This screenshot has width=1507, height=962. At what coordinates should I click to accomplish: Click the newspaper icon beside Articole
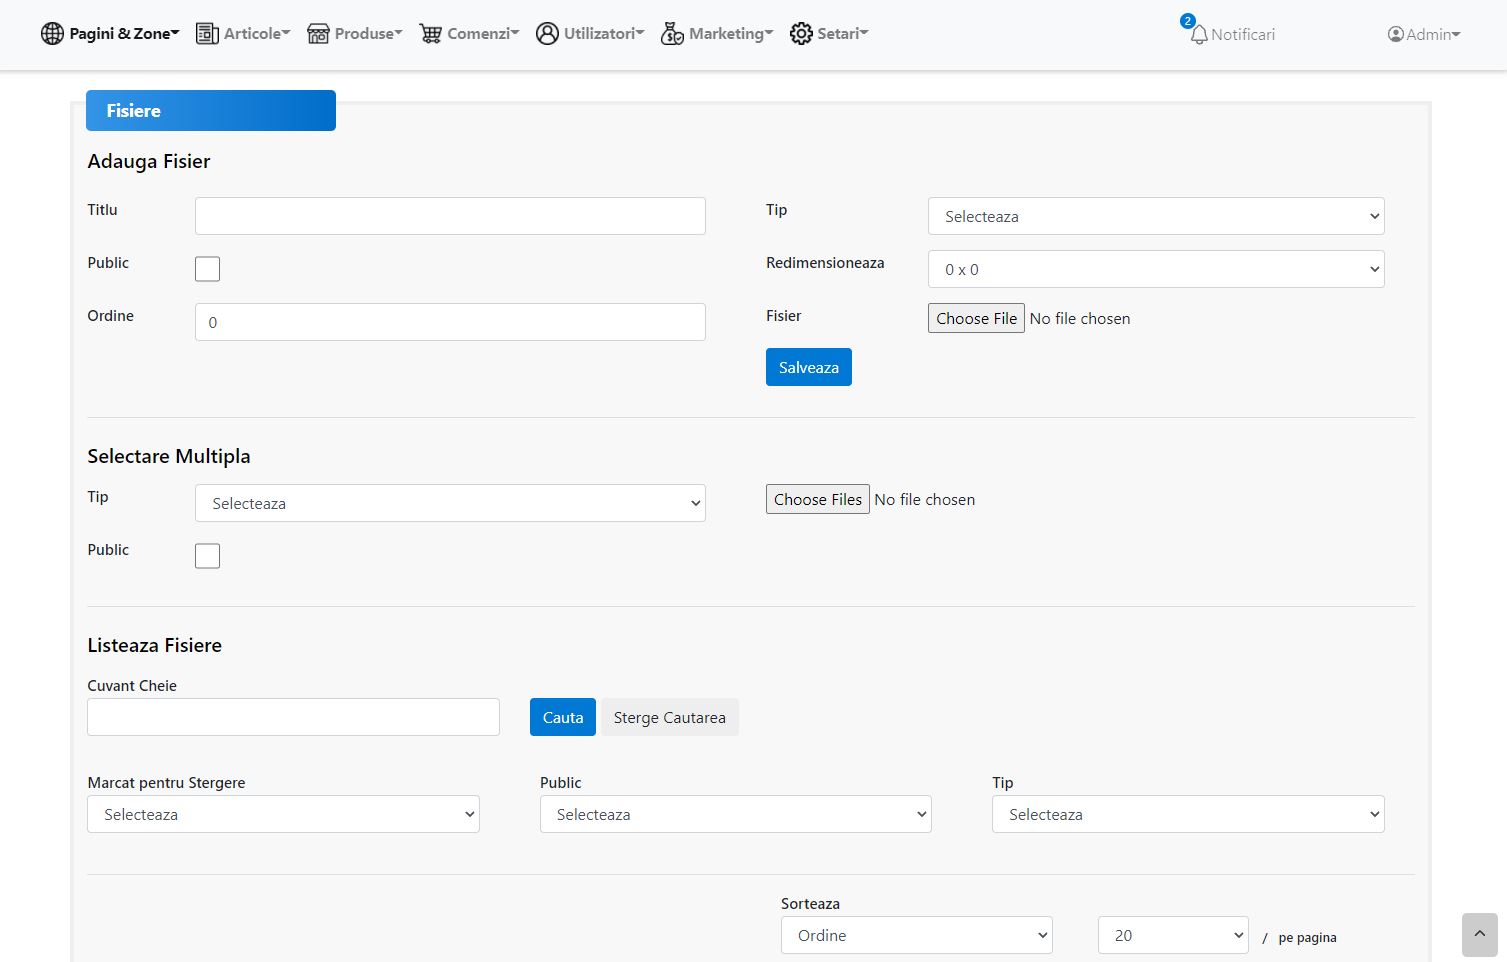coord(207,34)
